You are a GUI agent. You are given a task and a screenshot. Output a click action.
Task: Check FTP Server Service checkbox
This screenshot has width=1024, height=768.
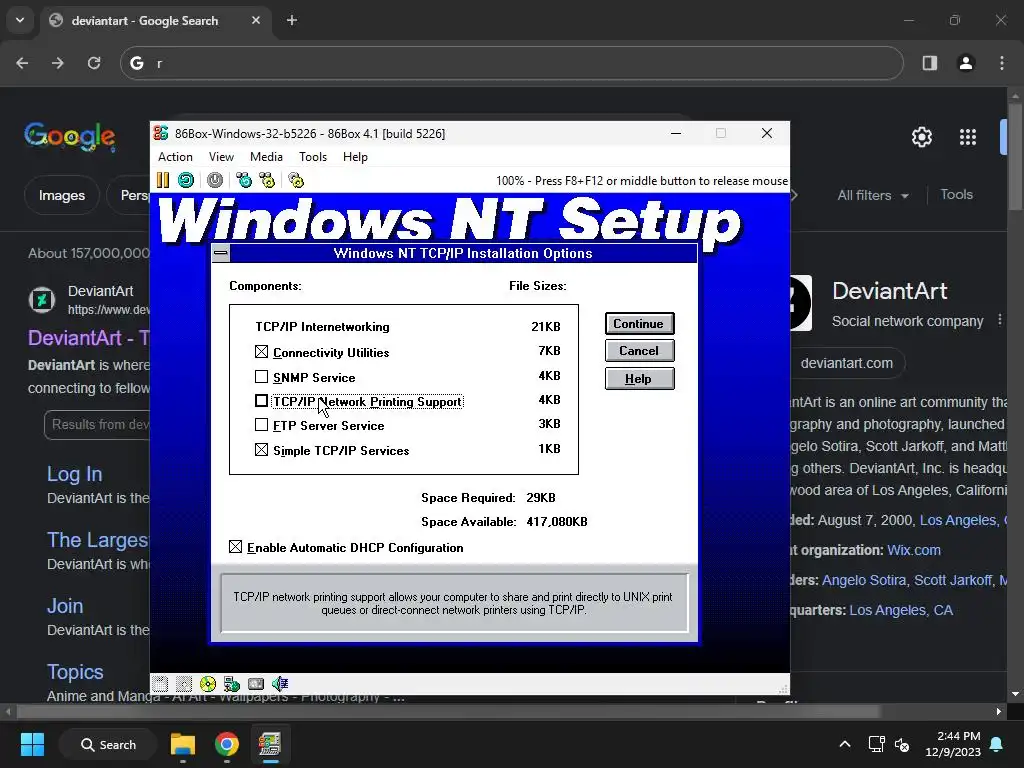[261, 425]
